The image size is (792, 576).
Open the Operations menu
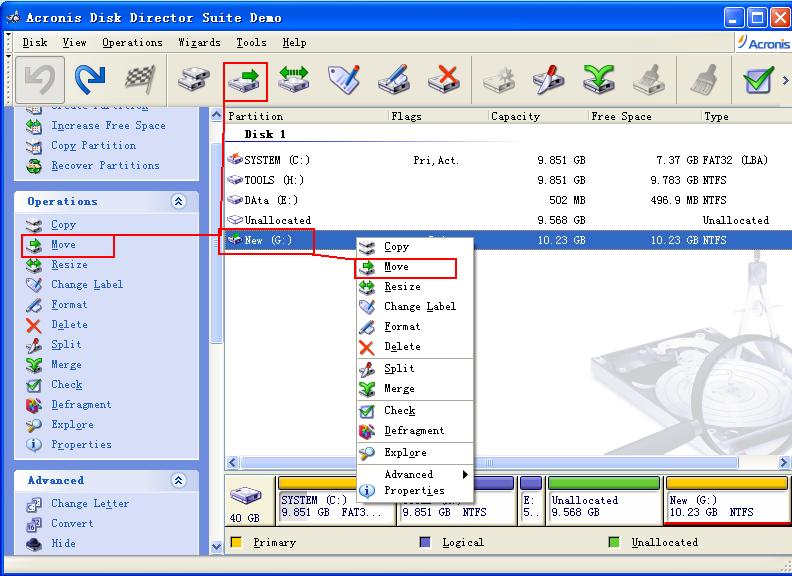point(132,42)
